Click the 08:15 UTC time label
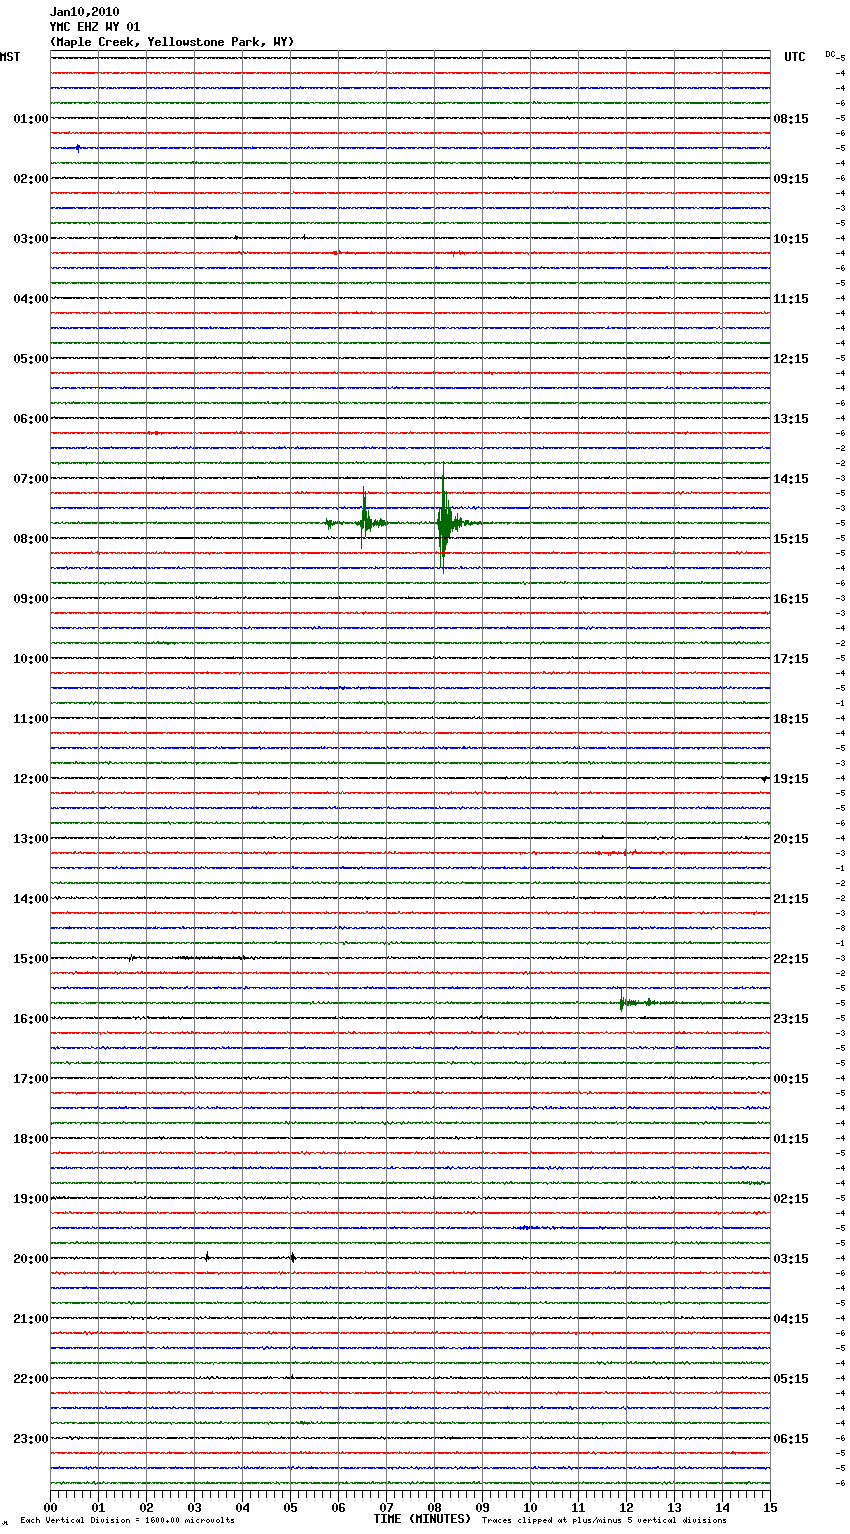850x1534 pixels. click(791, 119)
